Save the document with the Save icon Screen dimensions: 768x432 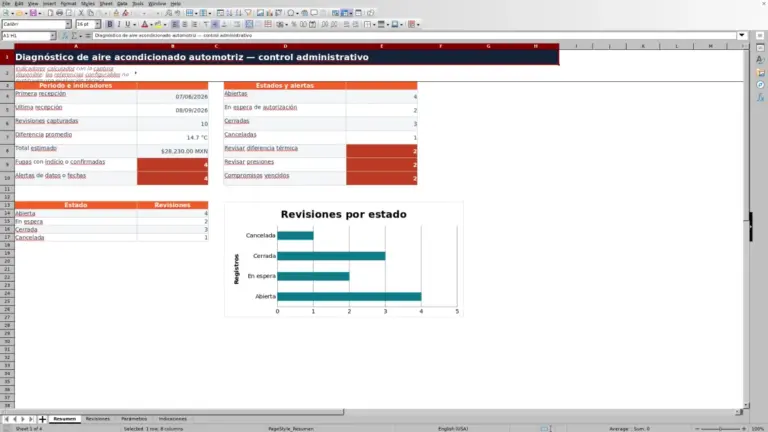(x=33, y=13)
